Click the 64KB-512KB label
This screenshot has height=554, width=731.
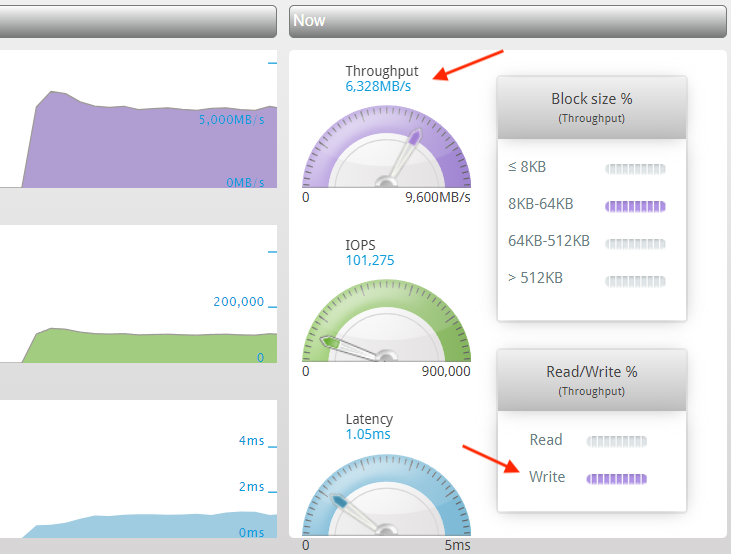tap(549, 241)
